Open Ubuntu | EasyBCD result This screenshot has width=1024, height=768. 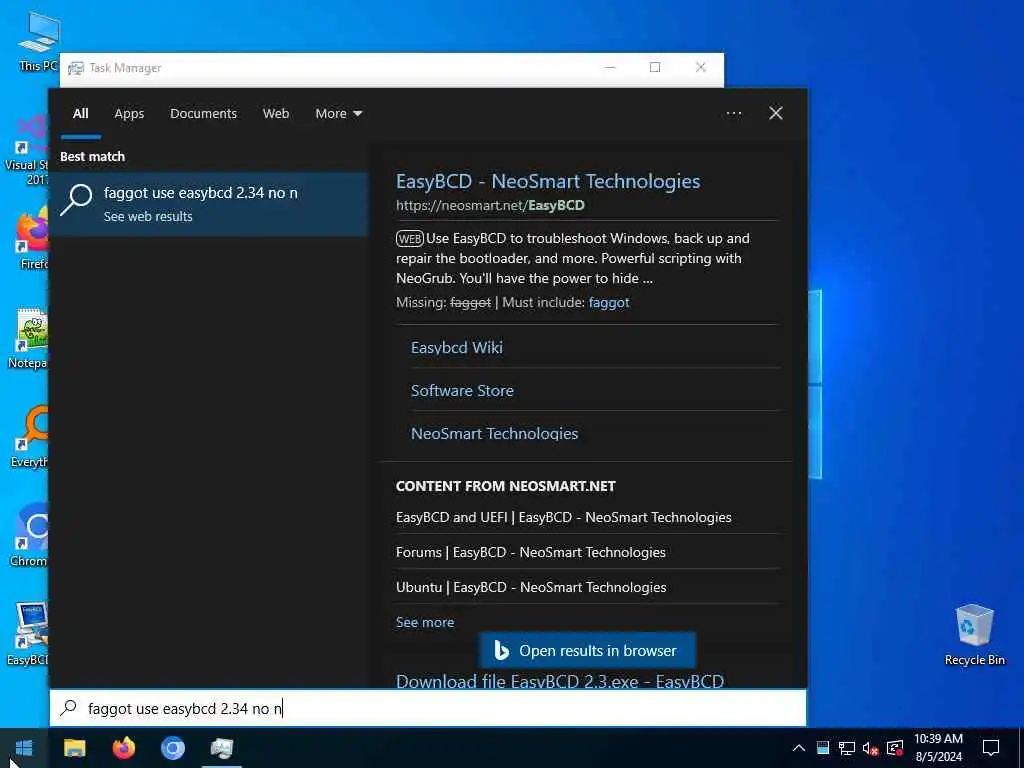531,587
